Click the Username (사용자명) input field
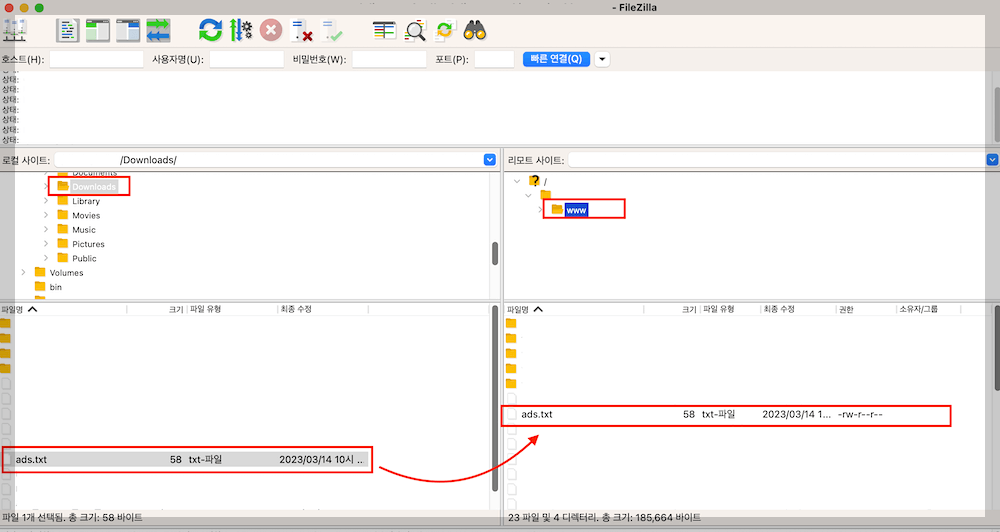Screen dimensions: 1000x532 coord(247,59)
